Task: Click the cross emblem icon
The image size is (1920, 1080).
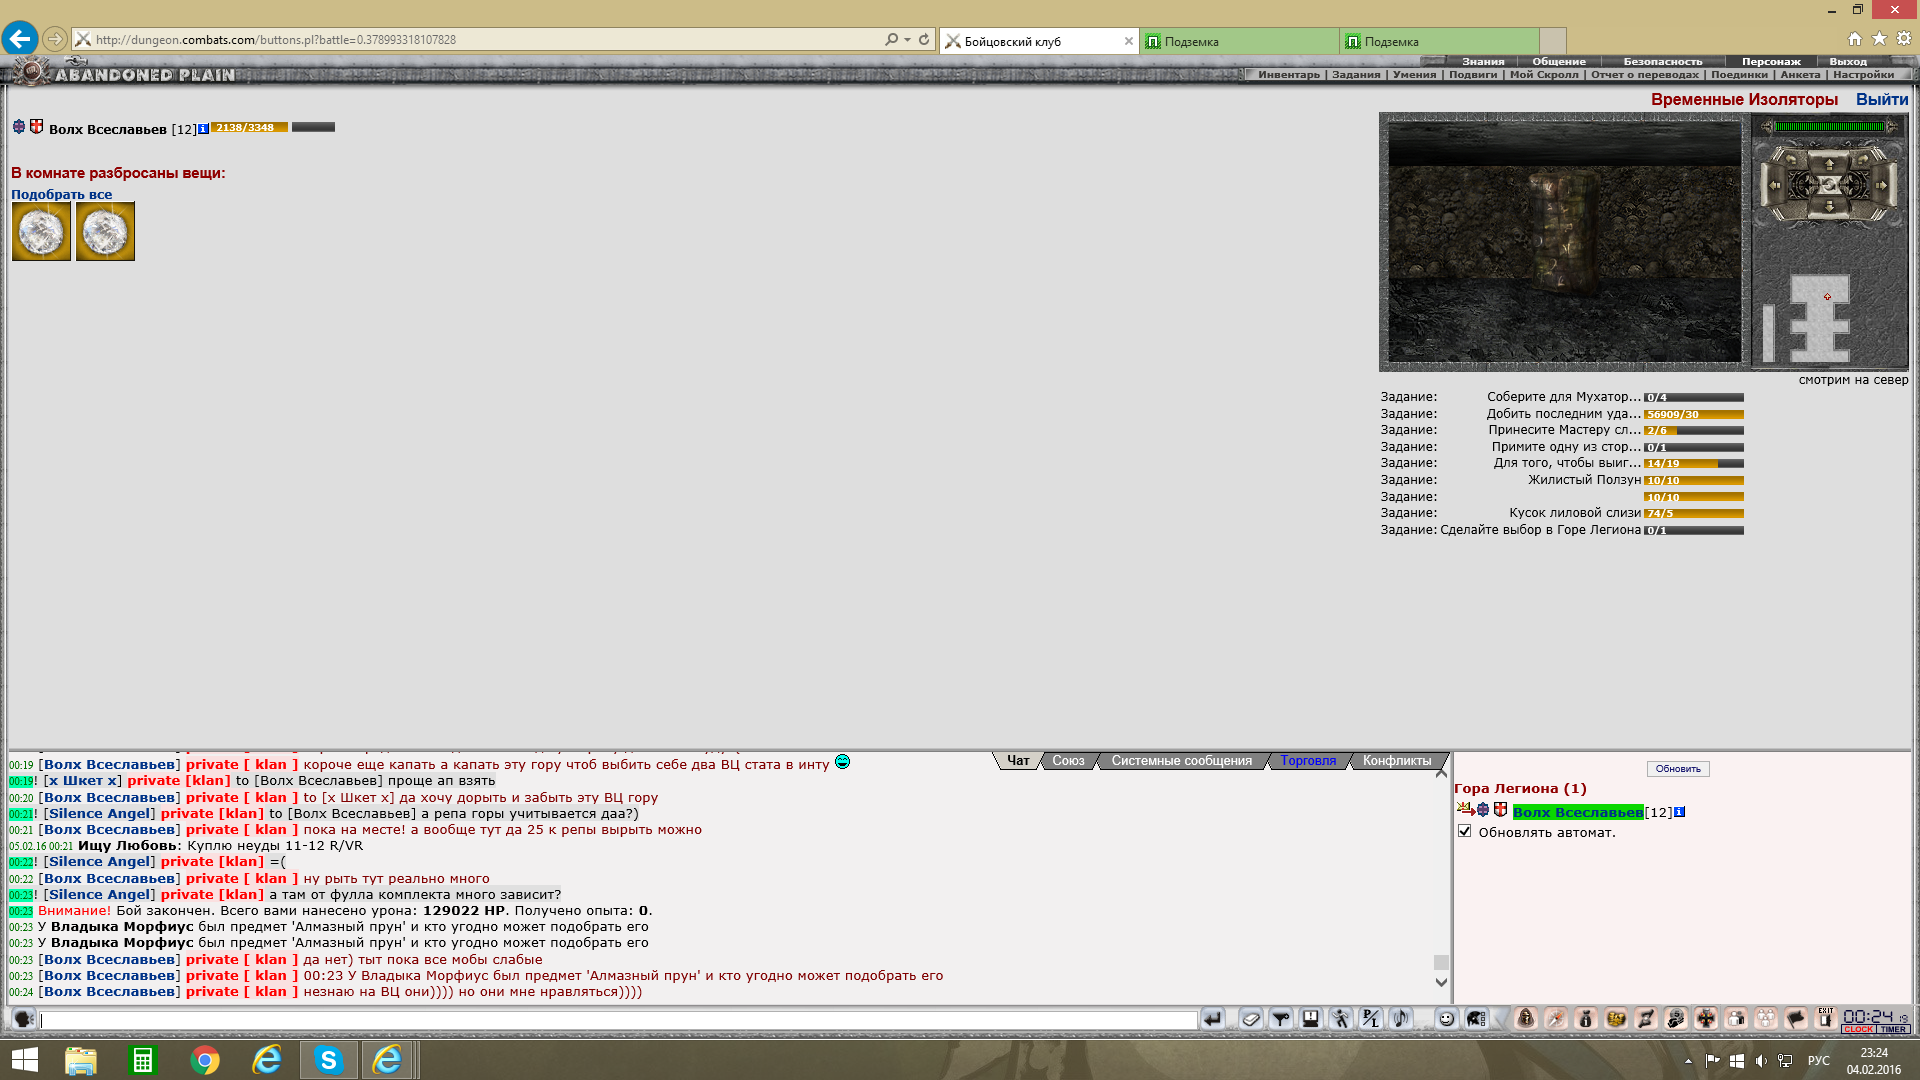Action: coord(1706,1019)
